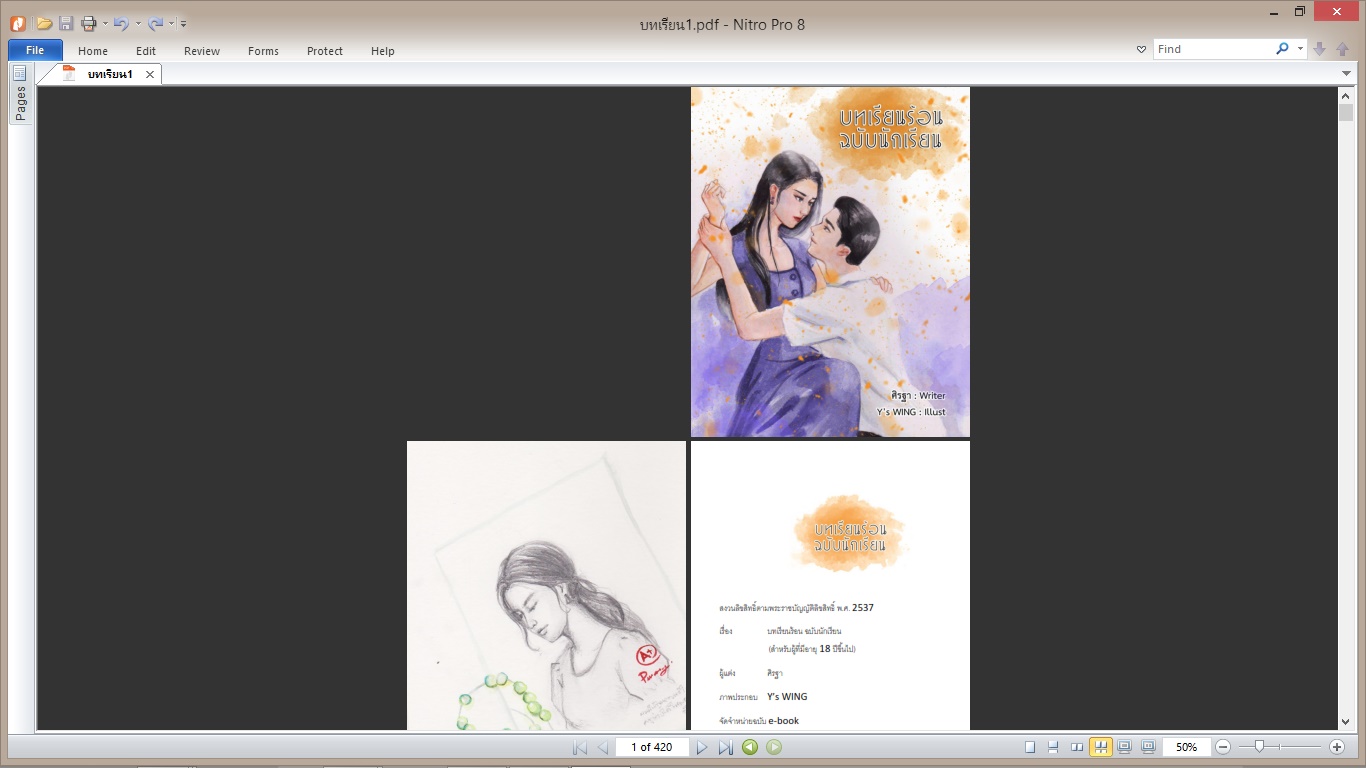The width and height of the screenshot is (1366, 768).
Task: Undo the last action with the undo arrow
Action: point(121,23)
